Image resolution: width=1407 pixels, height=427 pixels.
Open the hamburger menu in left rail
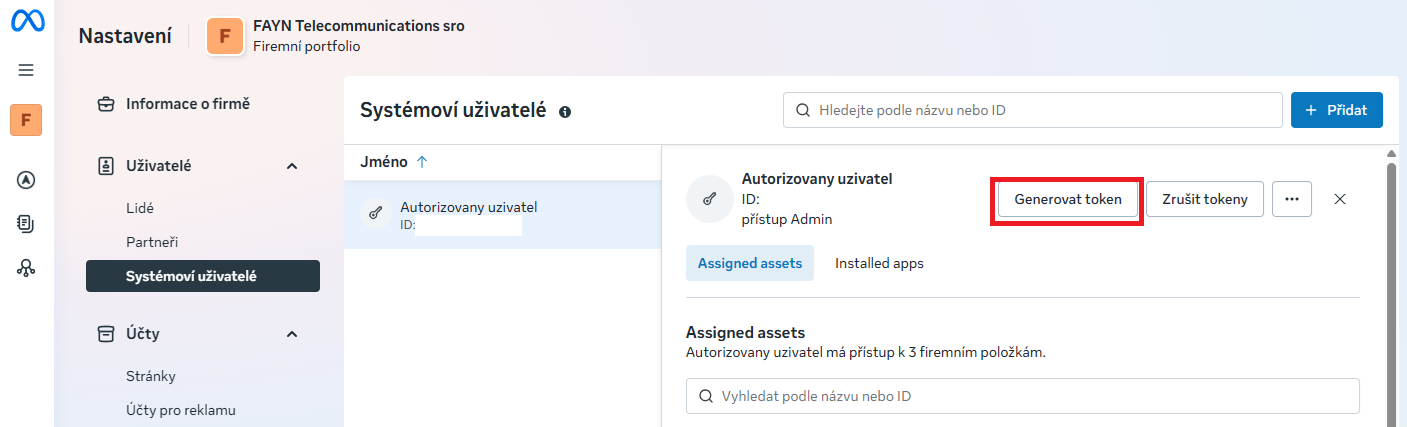[x=27, y=70]
